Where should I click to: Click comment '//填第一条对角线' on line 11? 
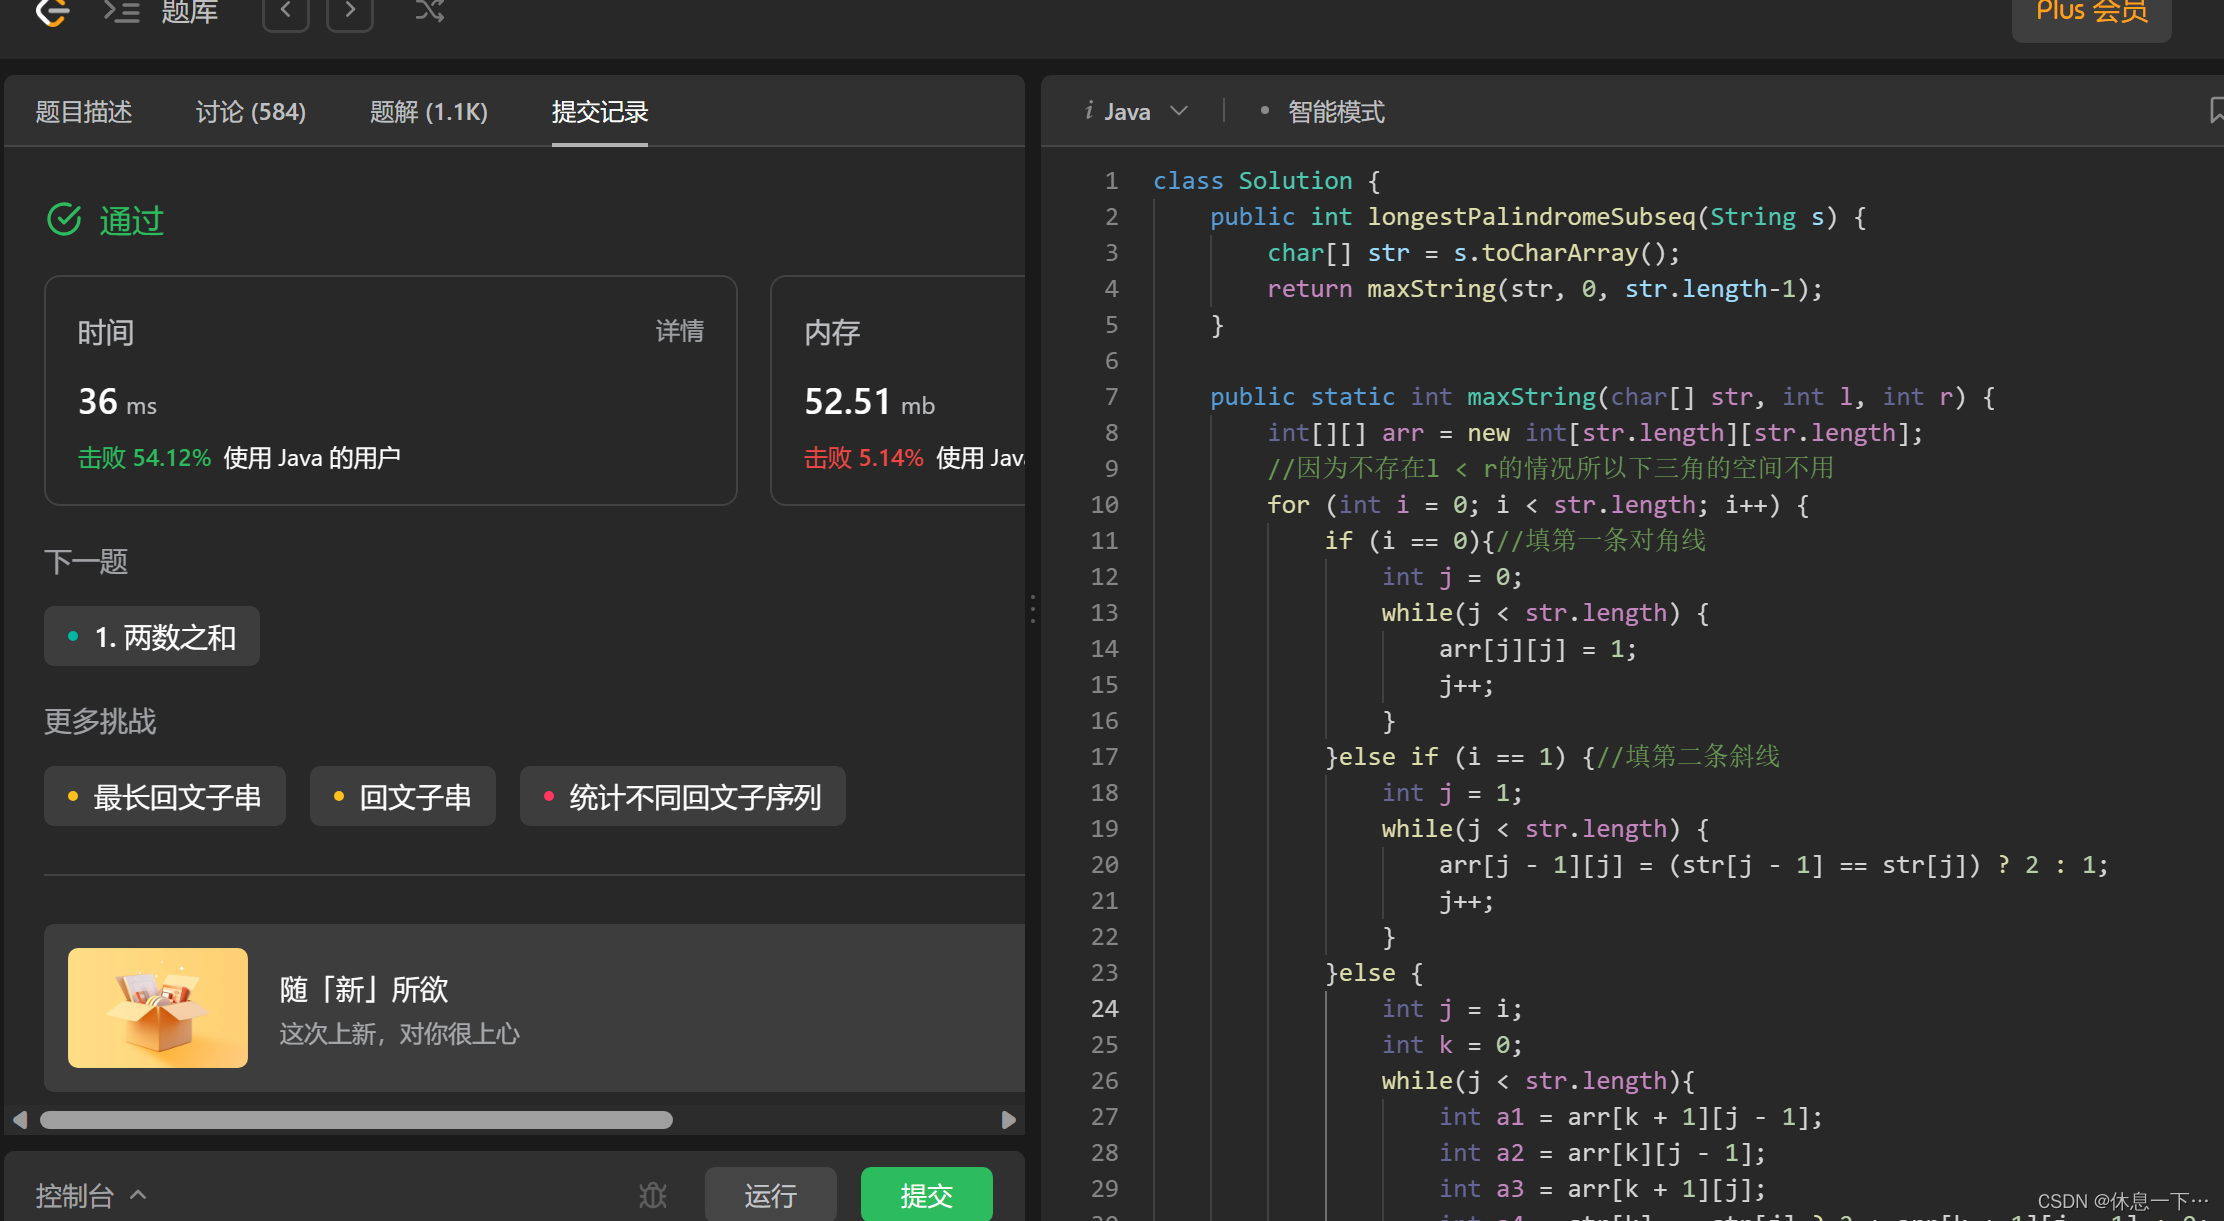pos(1602,541)
